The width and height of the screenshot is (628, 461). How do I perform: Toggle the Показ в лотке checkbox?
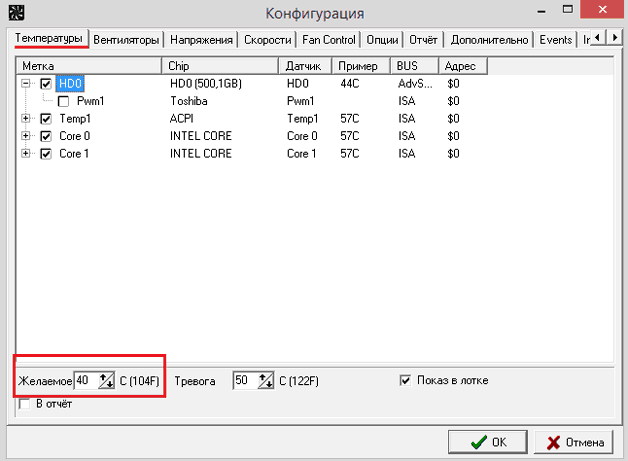click(x=405, y=380)
